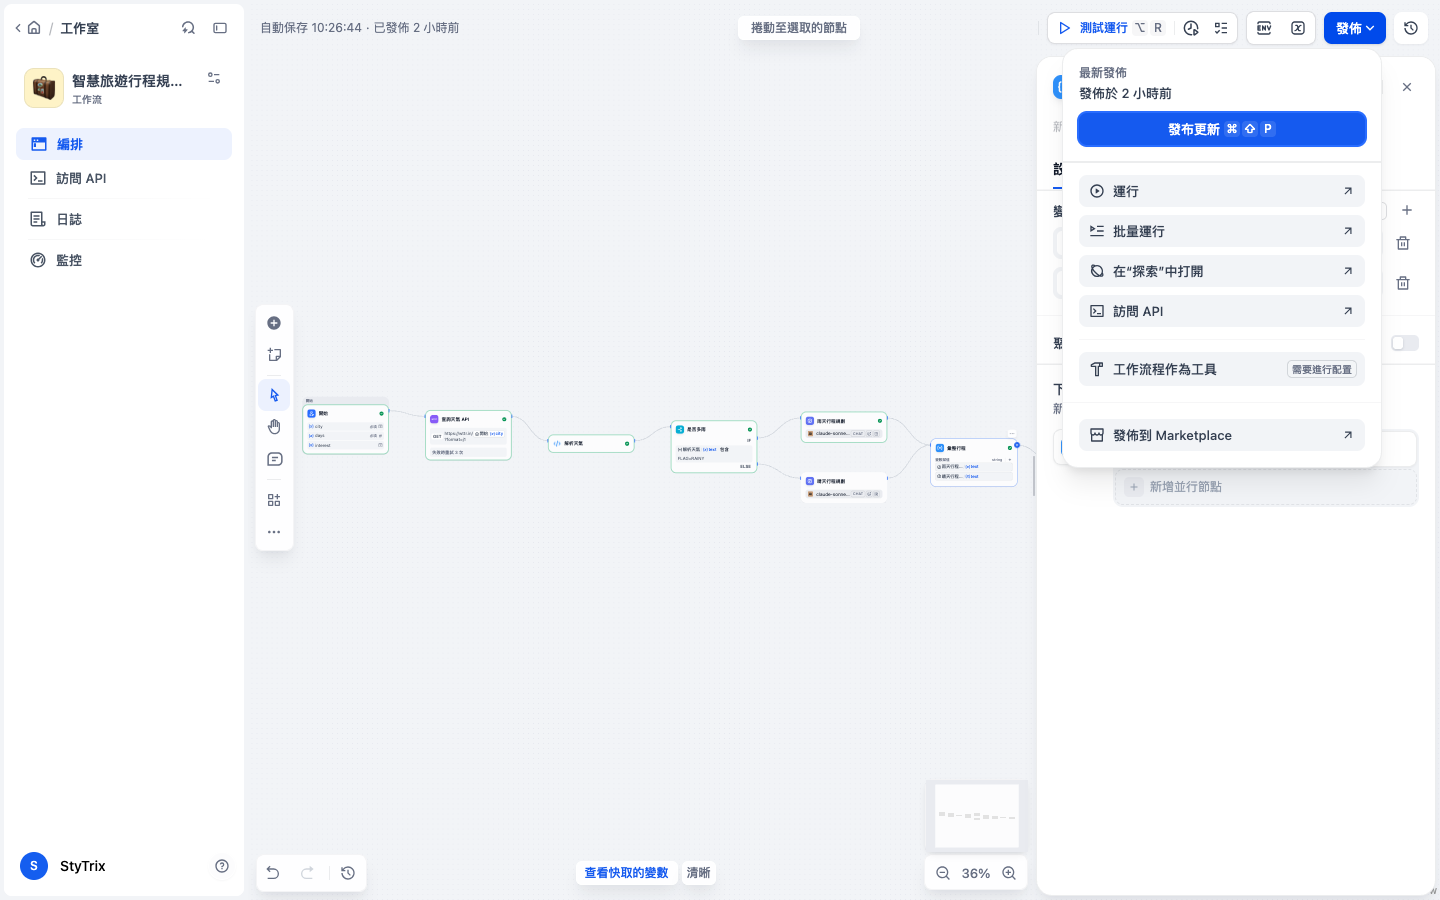Open the ENV environment variables icon

click(x=1264, y=28)
